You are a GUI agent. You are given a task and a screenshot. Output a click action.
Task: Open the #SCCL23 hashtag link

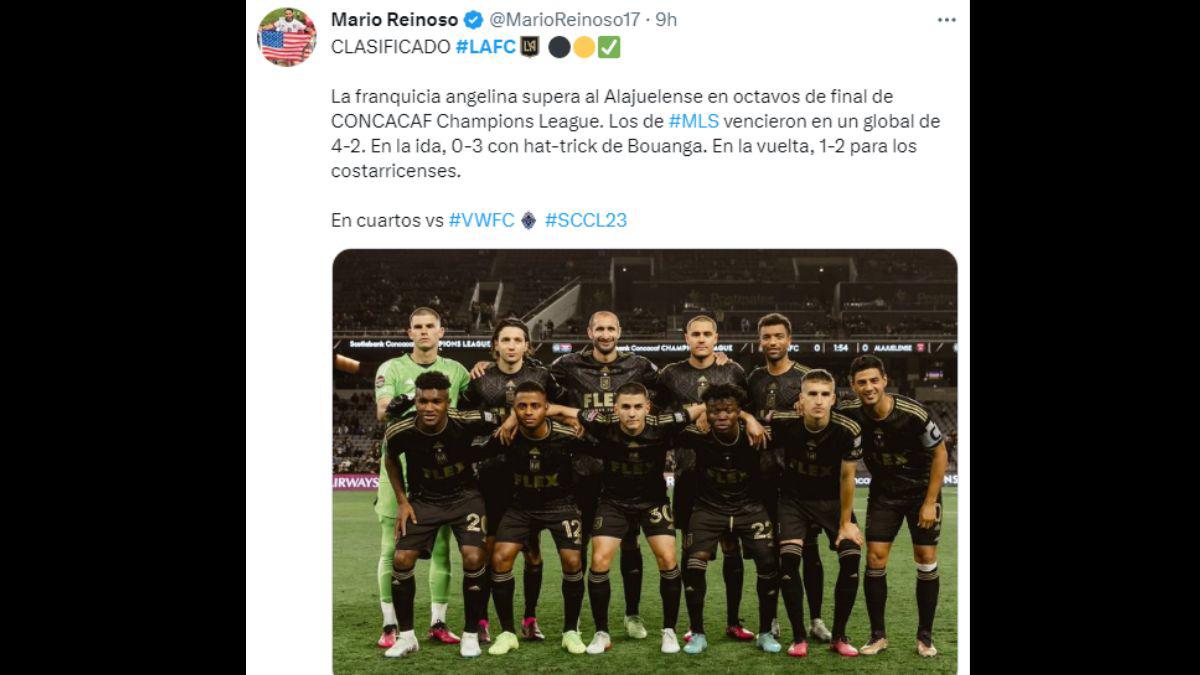586,220
